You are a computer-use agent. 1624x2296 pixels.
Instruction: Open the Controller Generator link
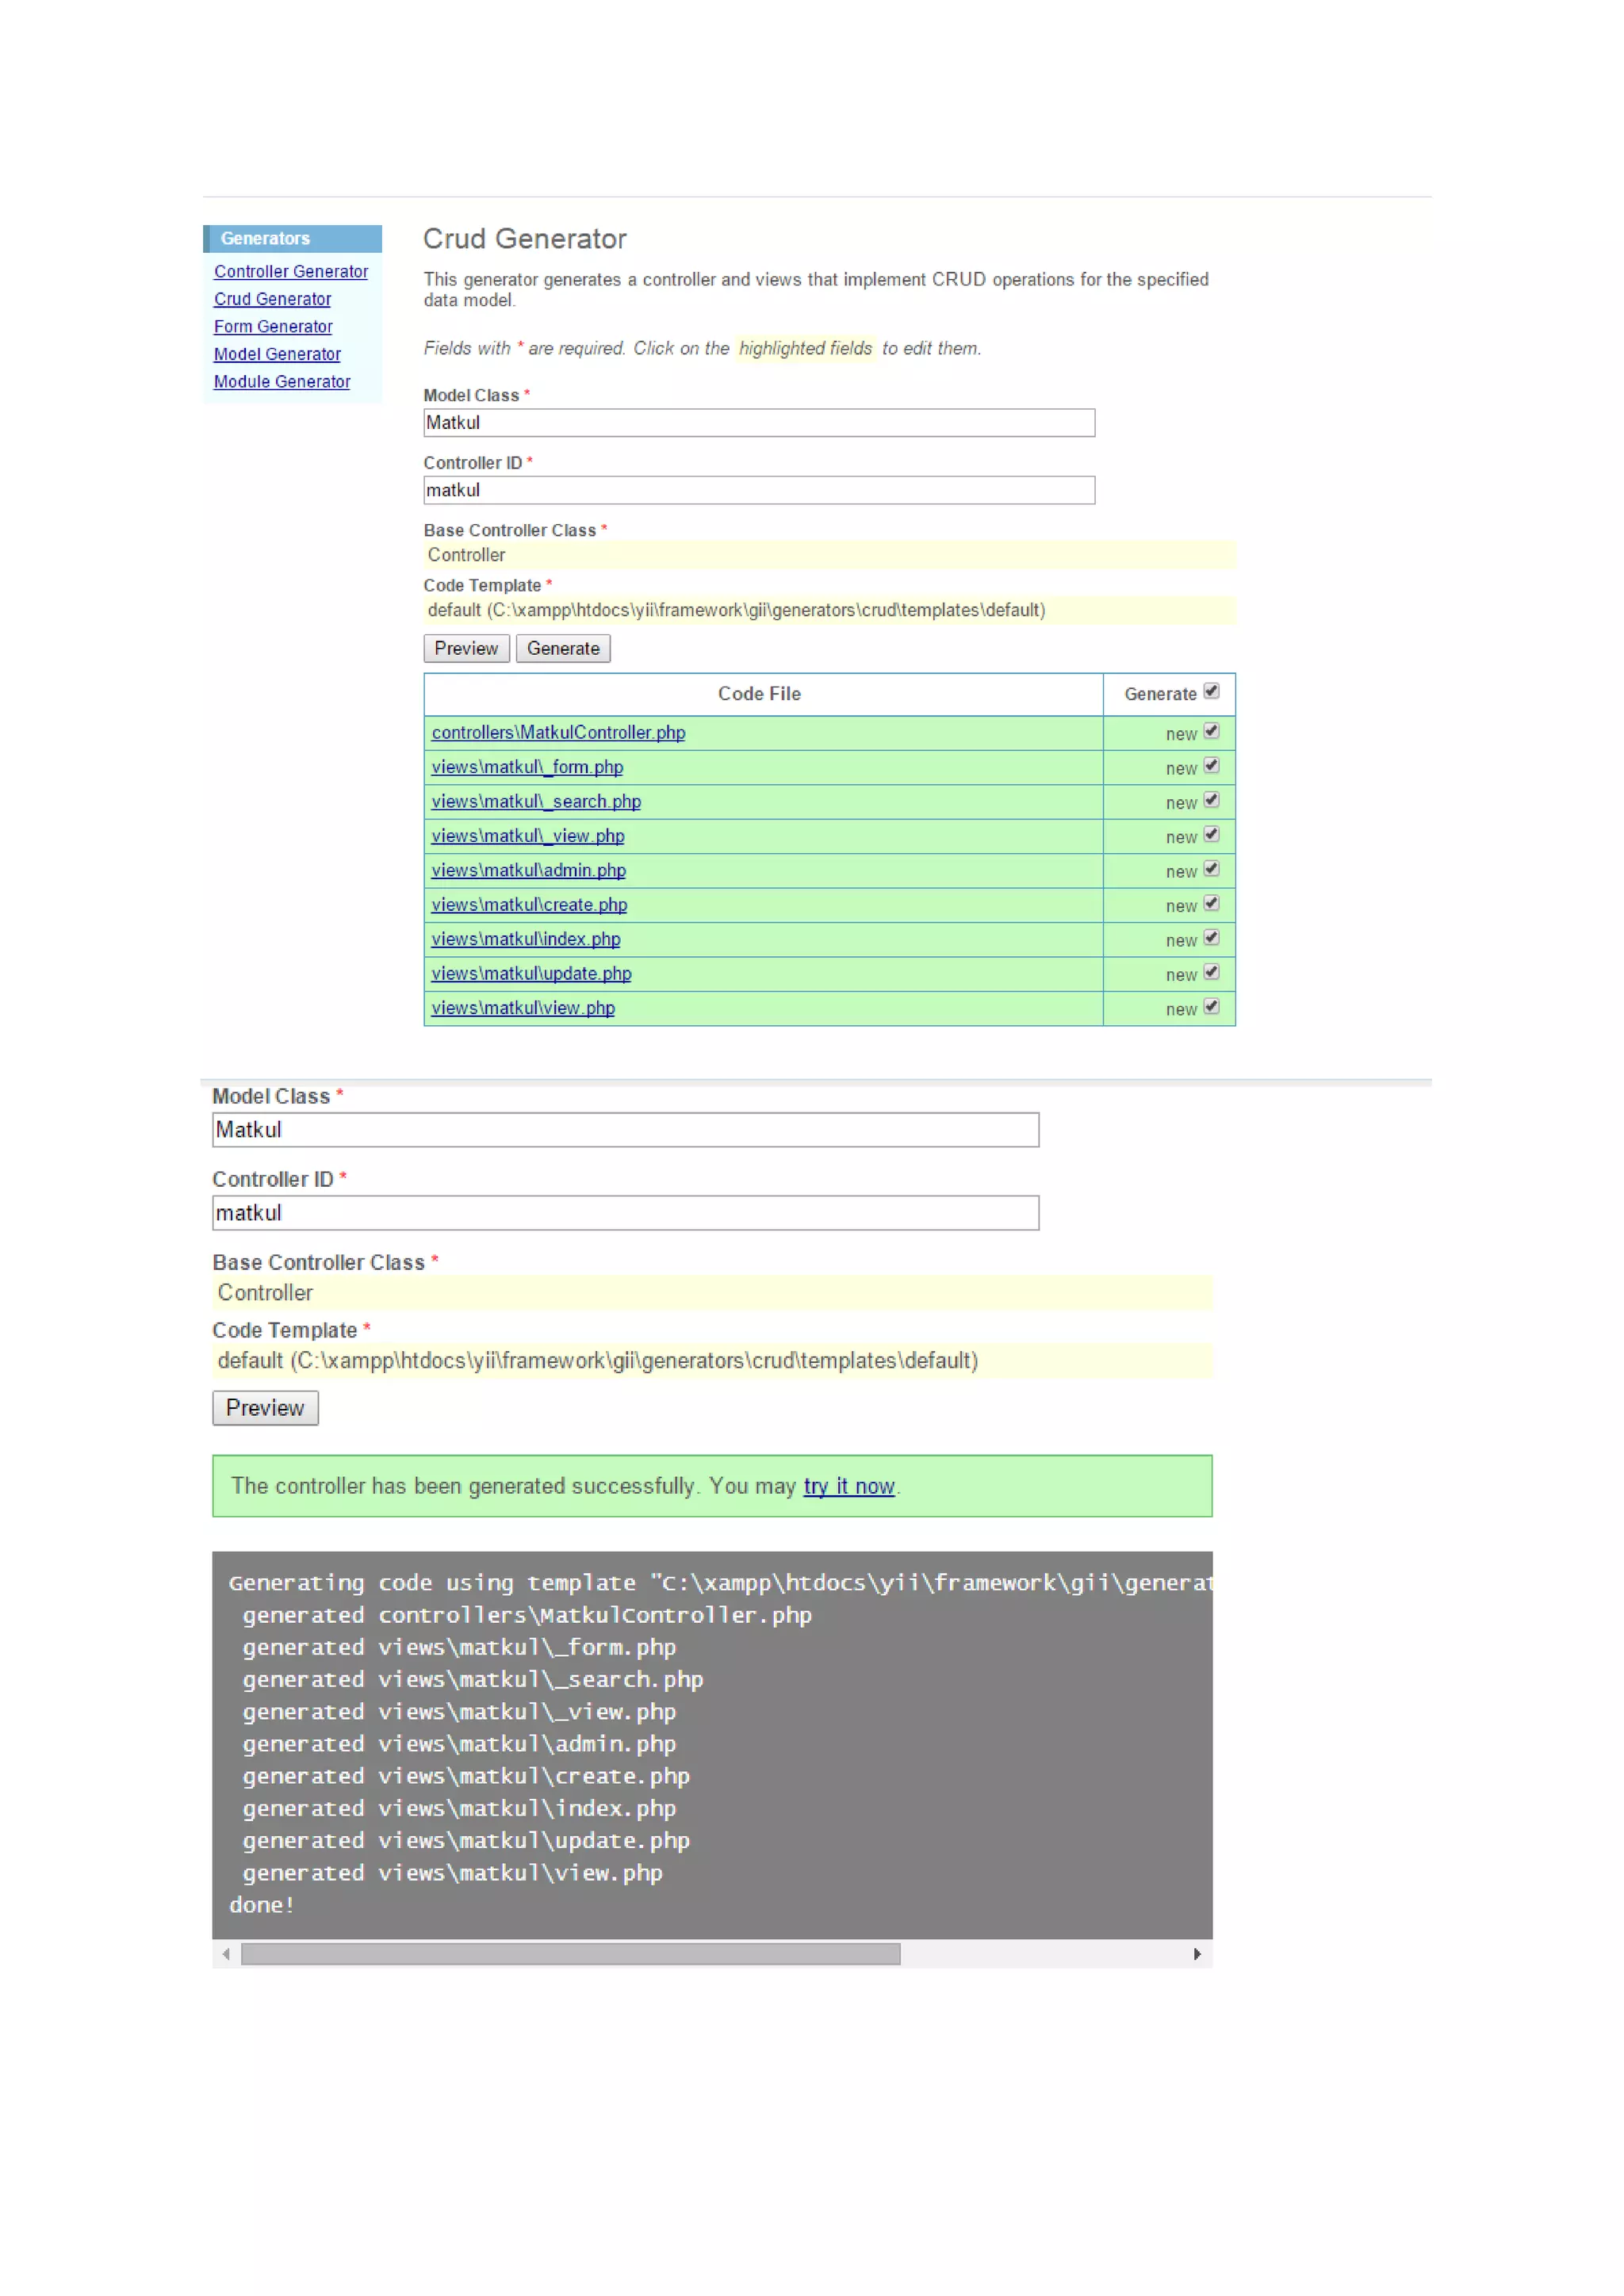(290, 271)
